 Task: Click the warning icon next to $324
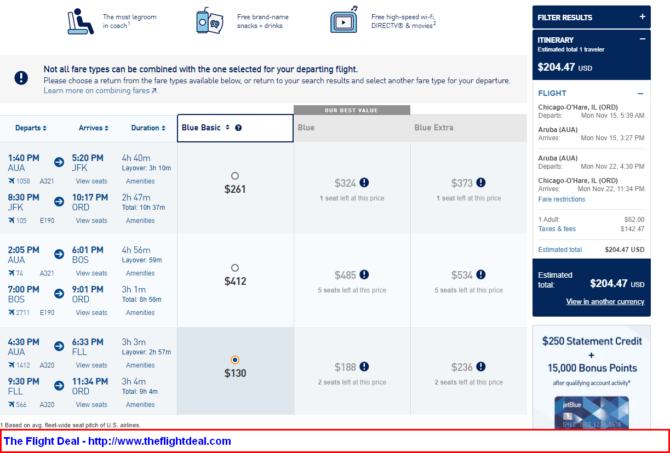coord(364,183)
